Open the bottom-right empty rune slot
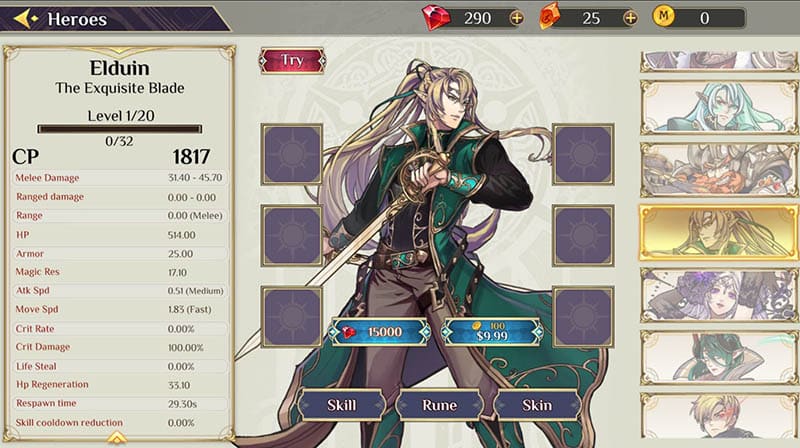This screenshot has height=448, width=800. pyautogui.click(x=583, y=317)
